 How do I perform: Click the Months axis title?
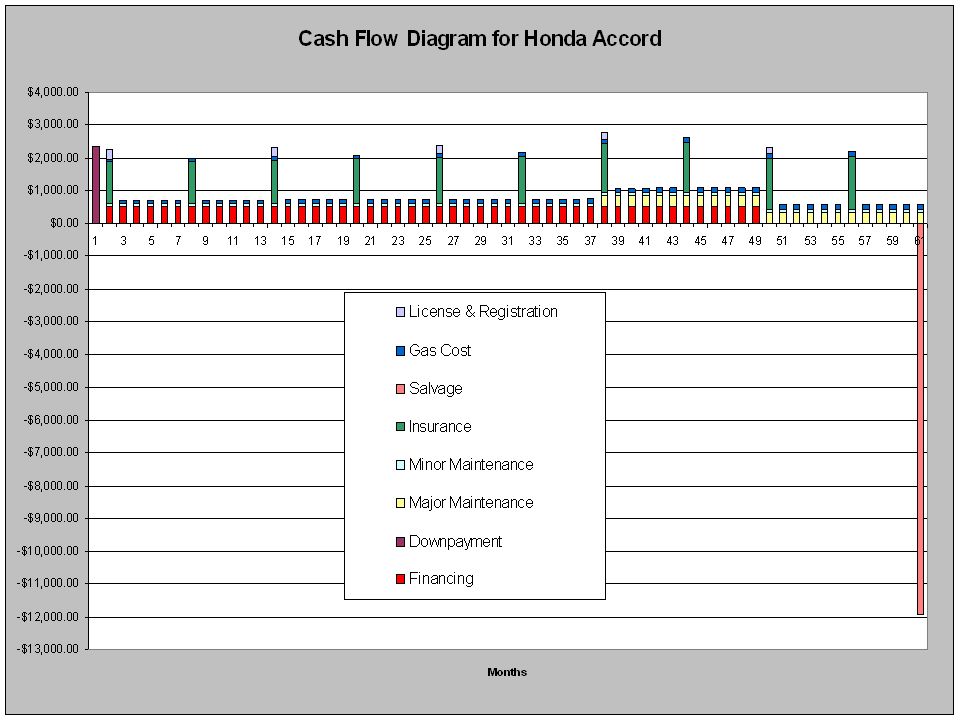[x=507, y=672]
